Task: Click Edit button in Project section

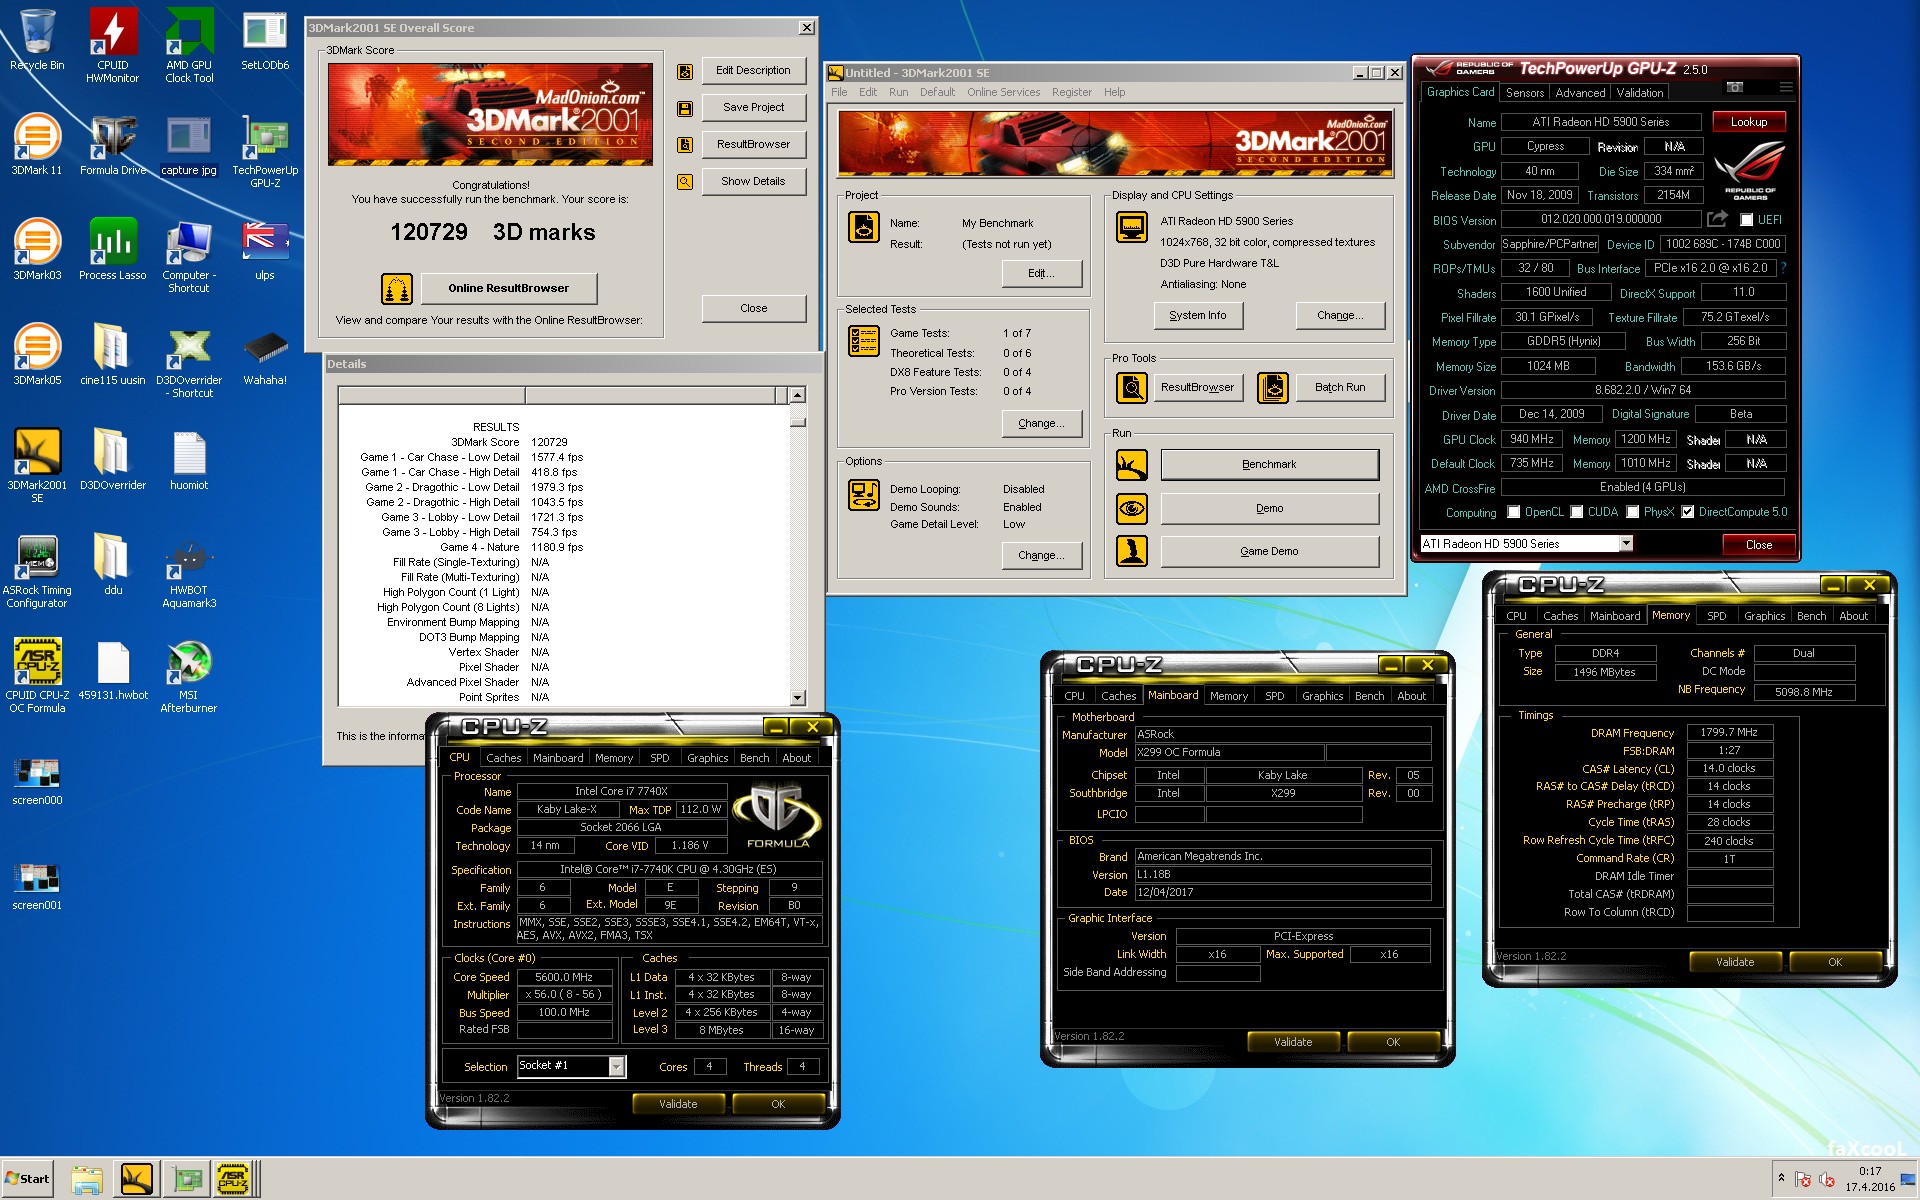Action: coord(1041,274)
